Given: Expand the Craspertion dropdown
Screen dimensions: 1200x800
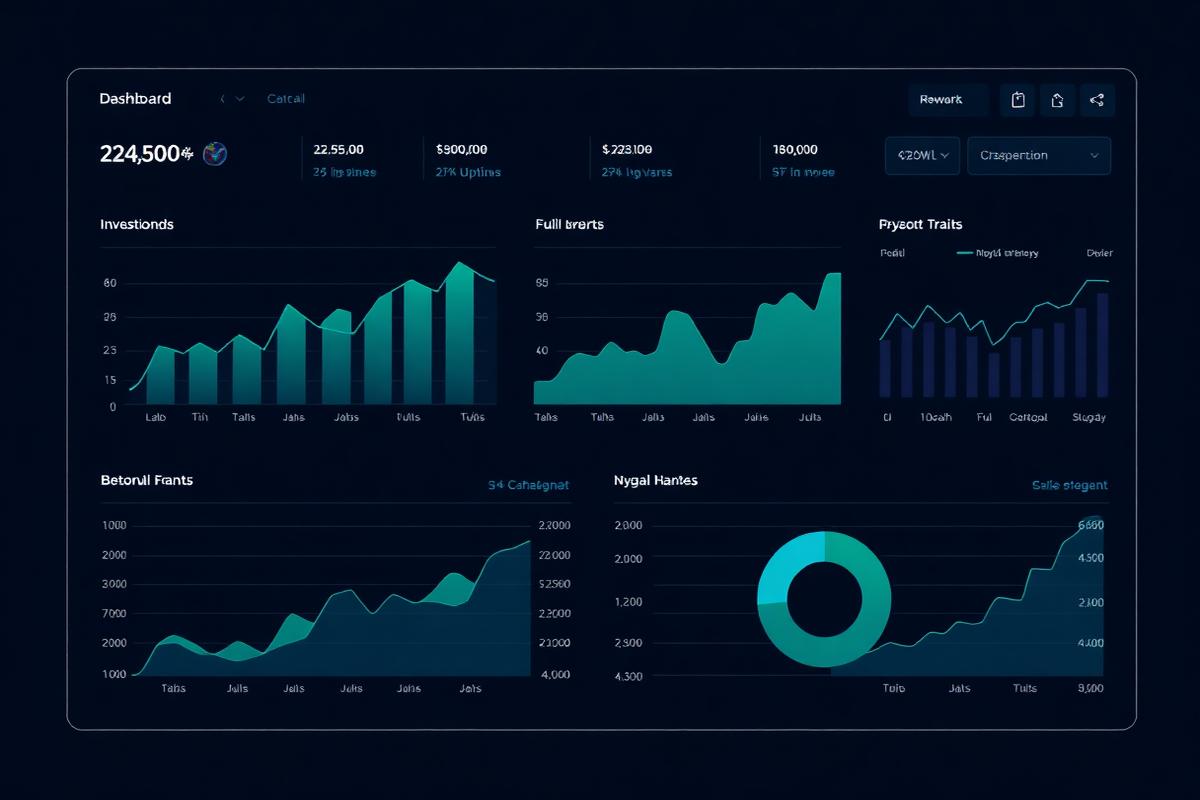Looking at the screenshot, I should (1038, 155).
